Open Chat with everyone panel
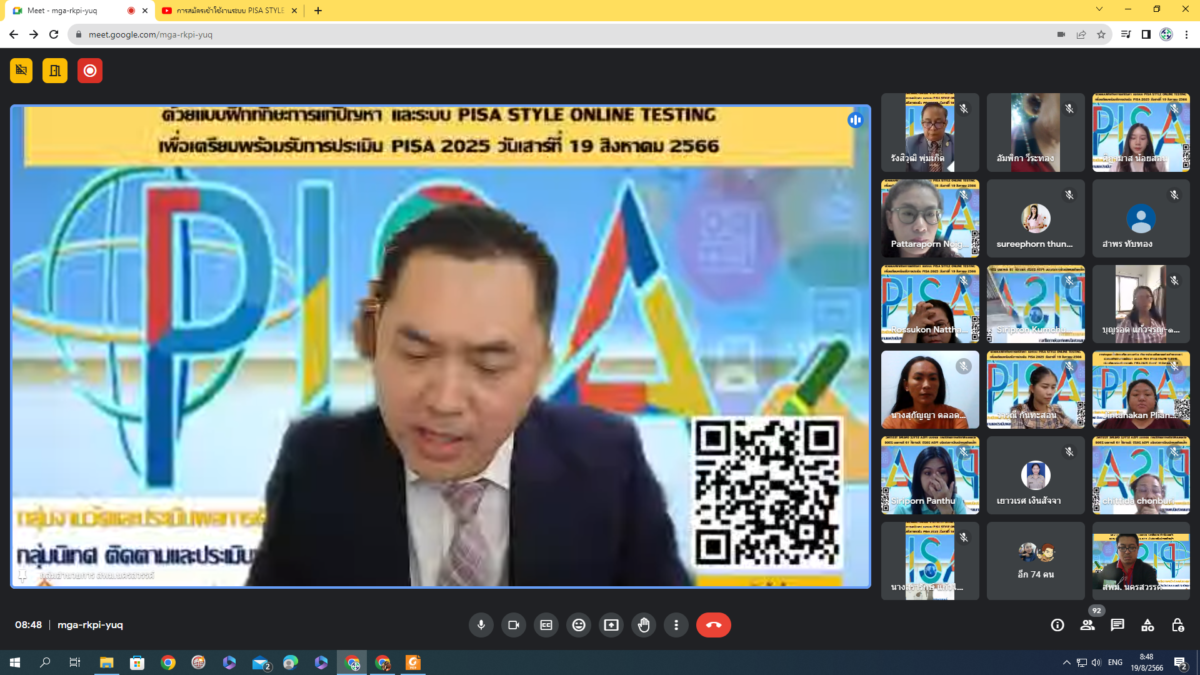Screen dimensions: 1200x675 (1117, 625)
